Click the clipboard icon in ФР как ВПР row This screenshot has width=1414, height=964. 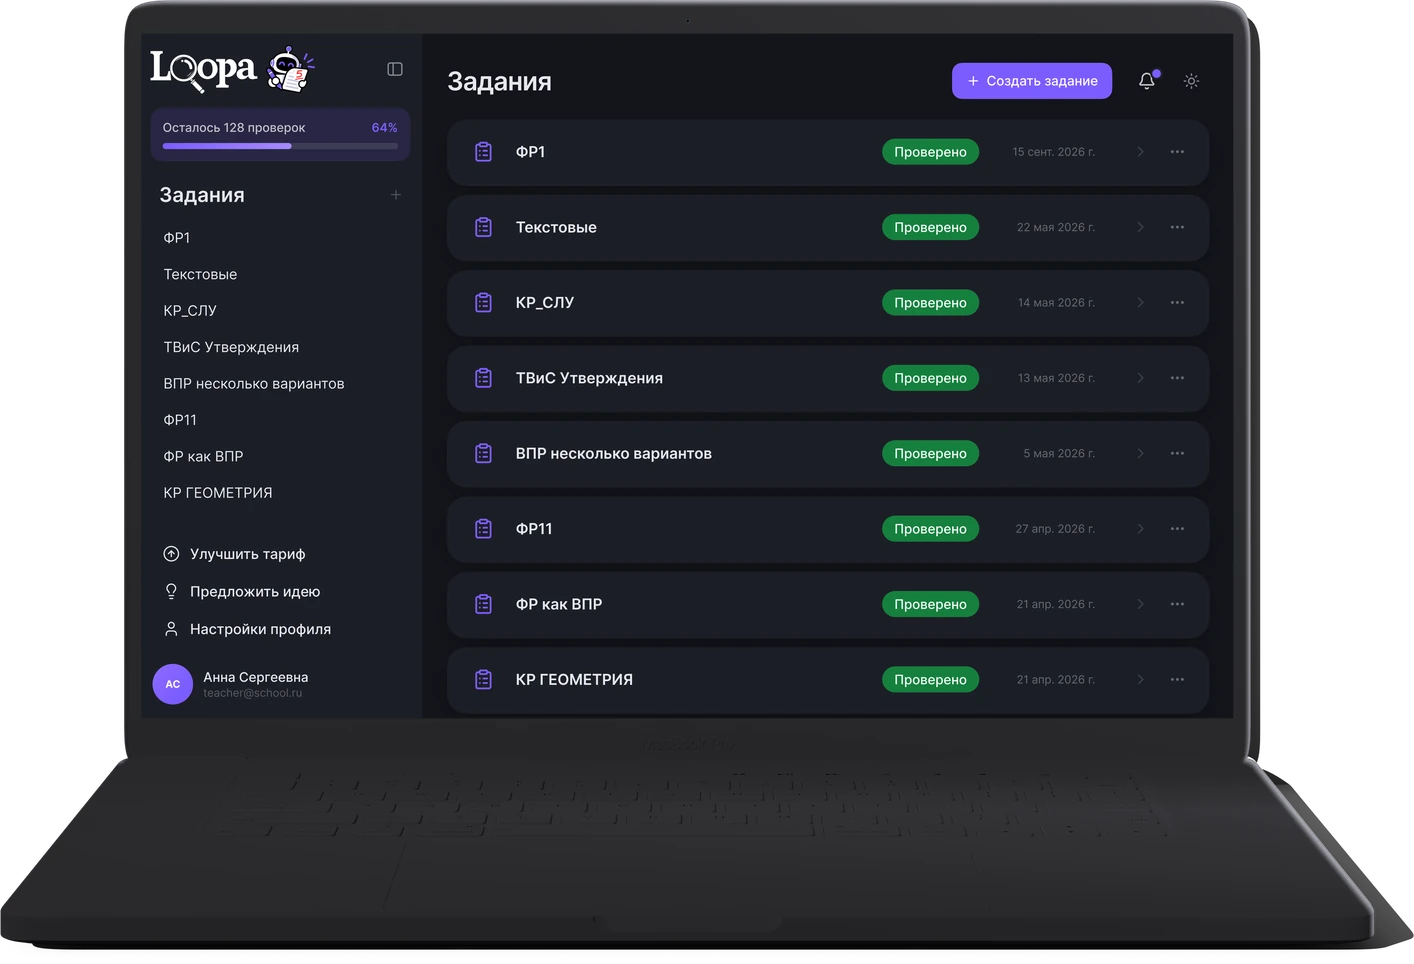pos(483,604)
